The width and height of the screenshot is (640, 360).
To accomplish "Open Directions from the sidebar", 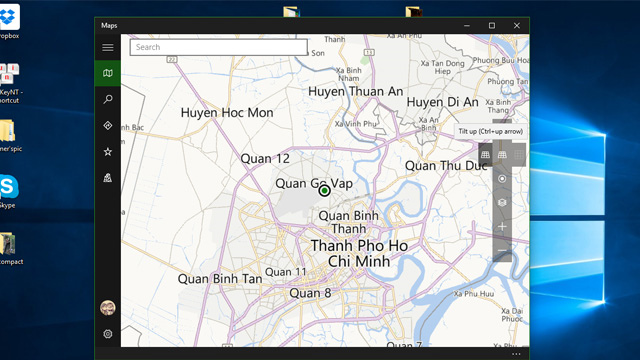I will click(x=108, y=125).
